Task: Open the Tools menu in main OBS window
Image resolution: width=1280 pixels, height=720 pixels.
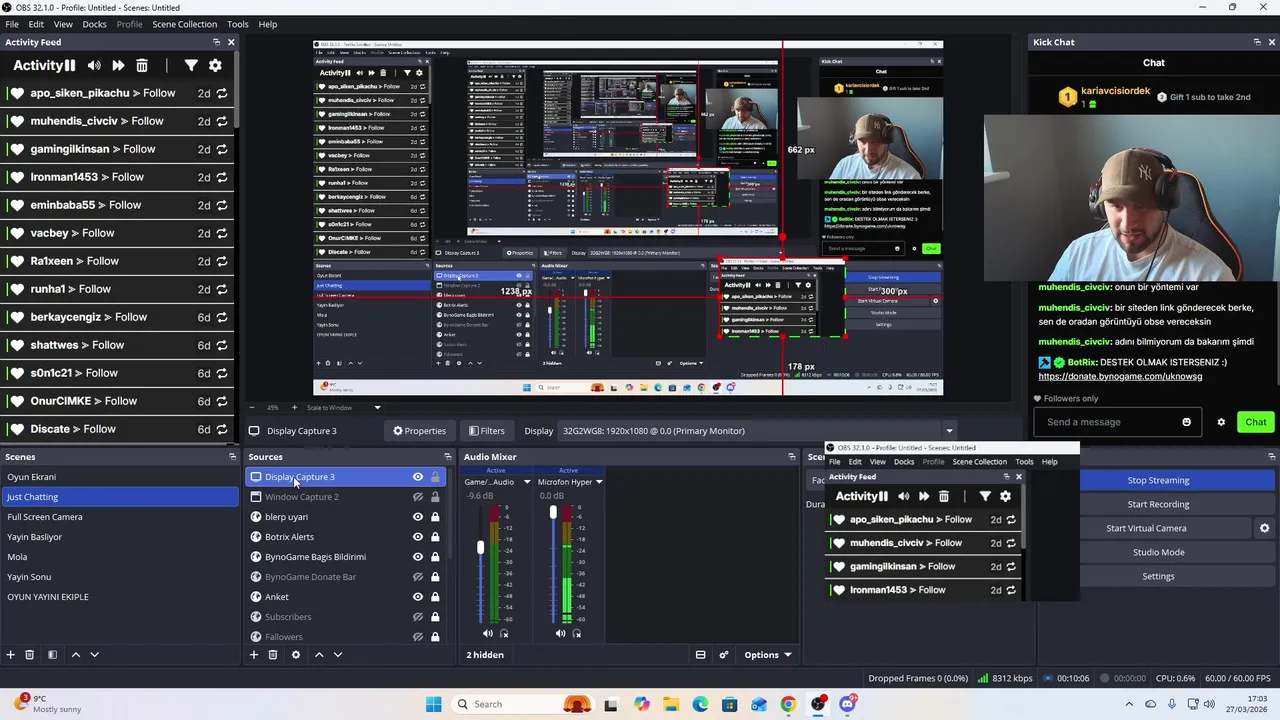Action: coord(238,24)
